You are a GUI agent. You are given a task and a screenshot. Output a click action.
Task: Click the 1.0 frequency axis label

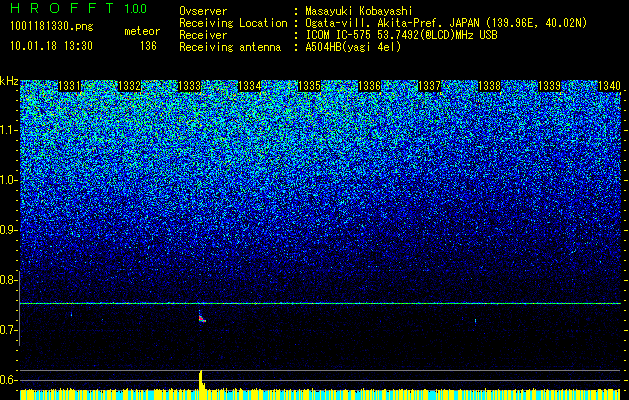click(x=9, y=180)
